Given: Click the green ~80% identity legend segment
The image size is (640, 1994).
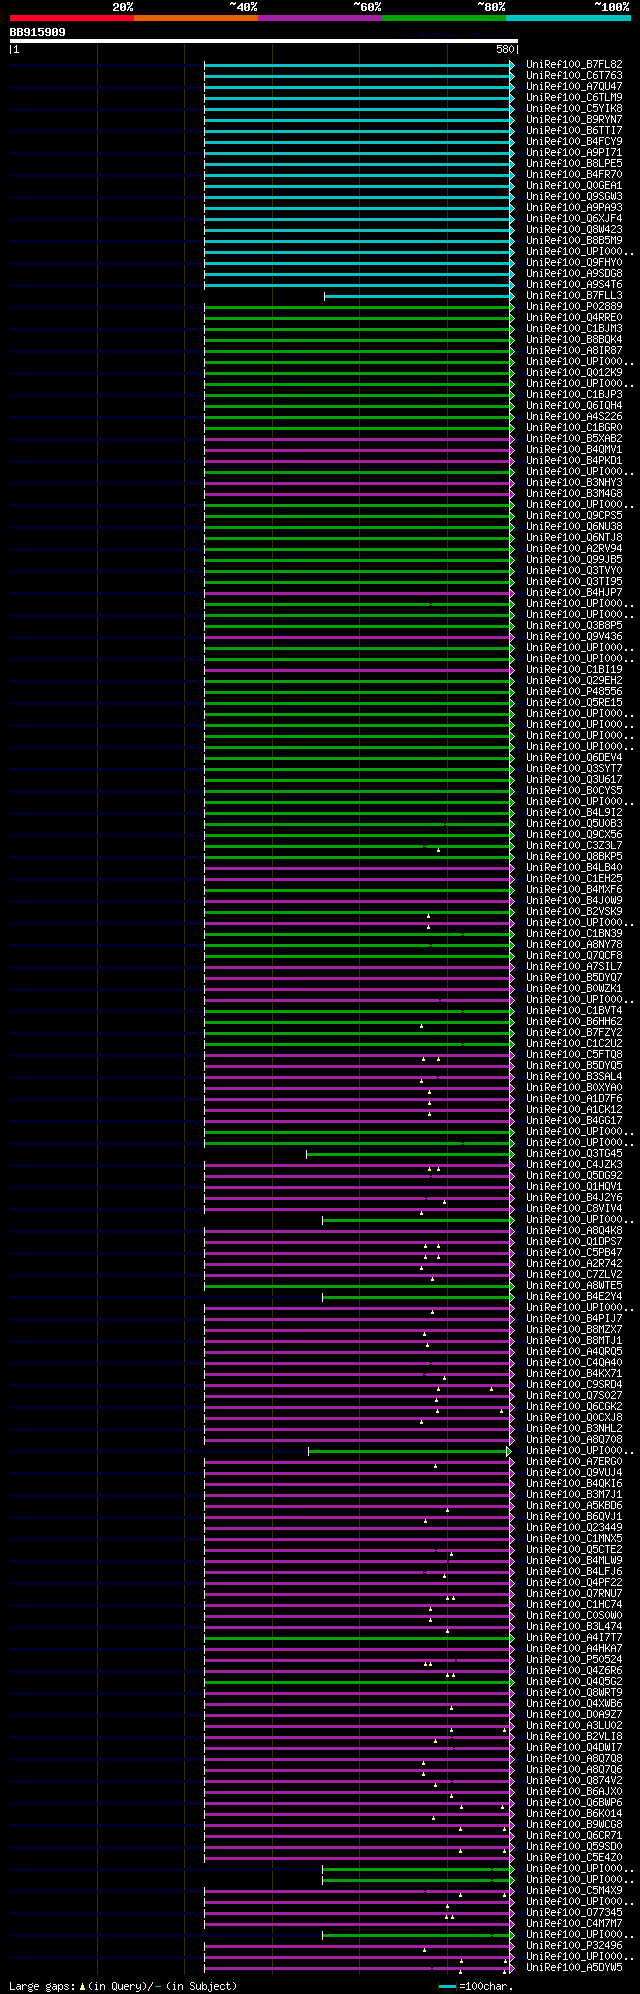Looking at the screenshot, I should click(443, 18).
